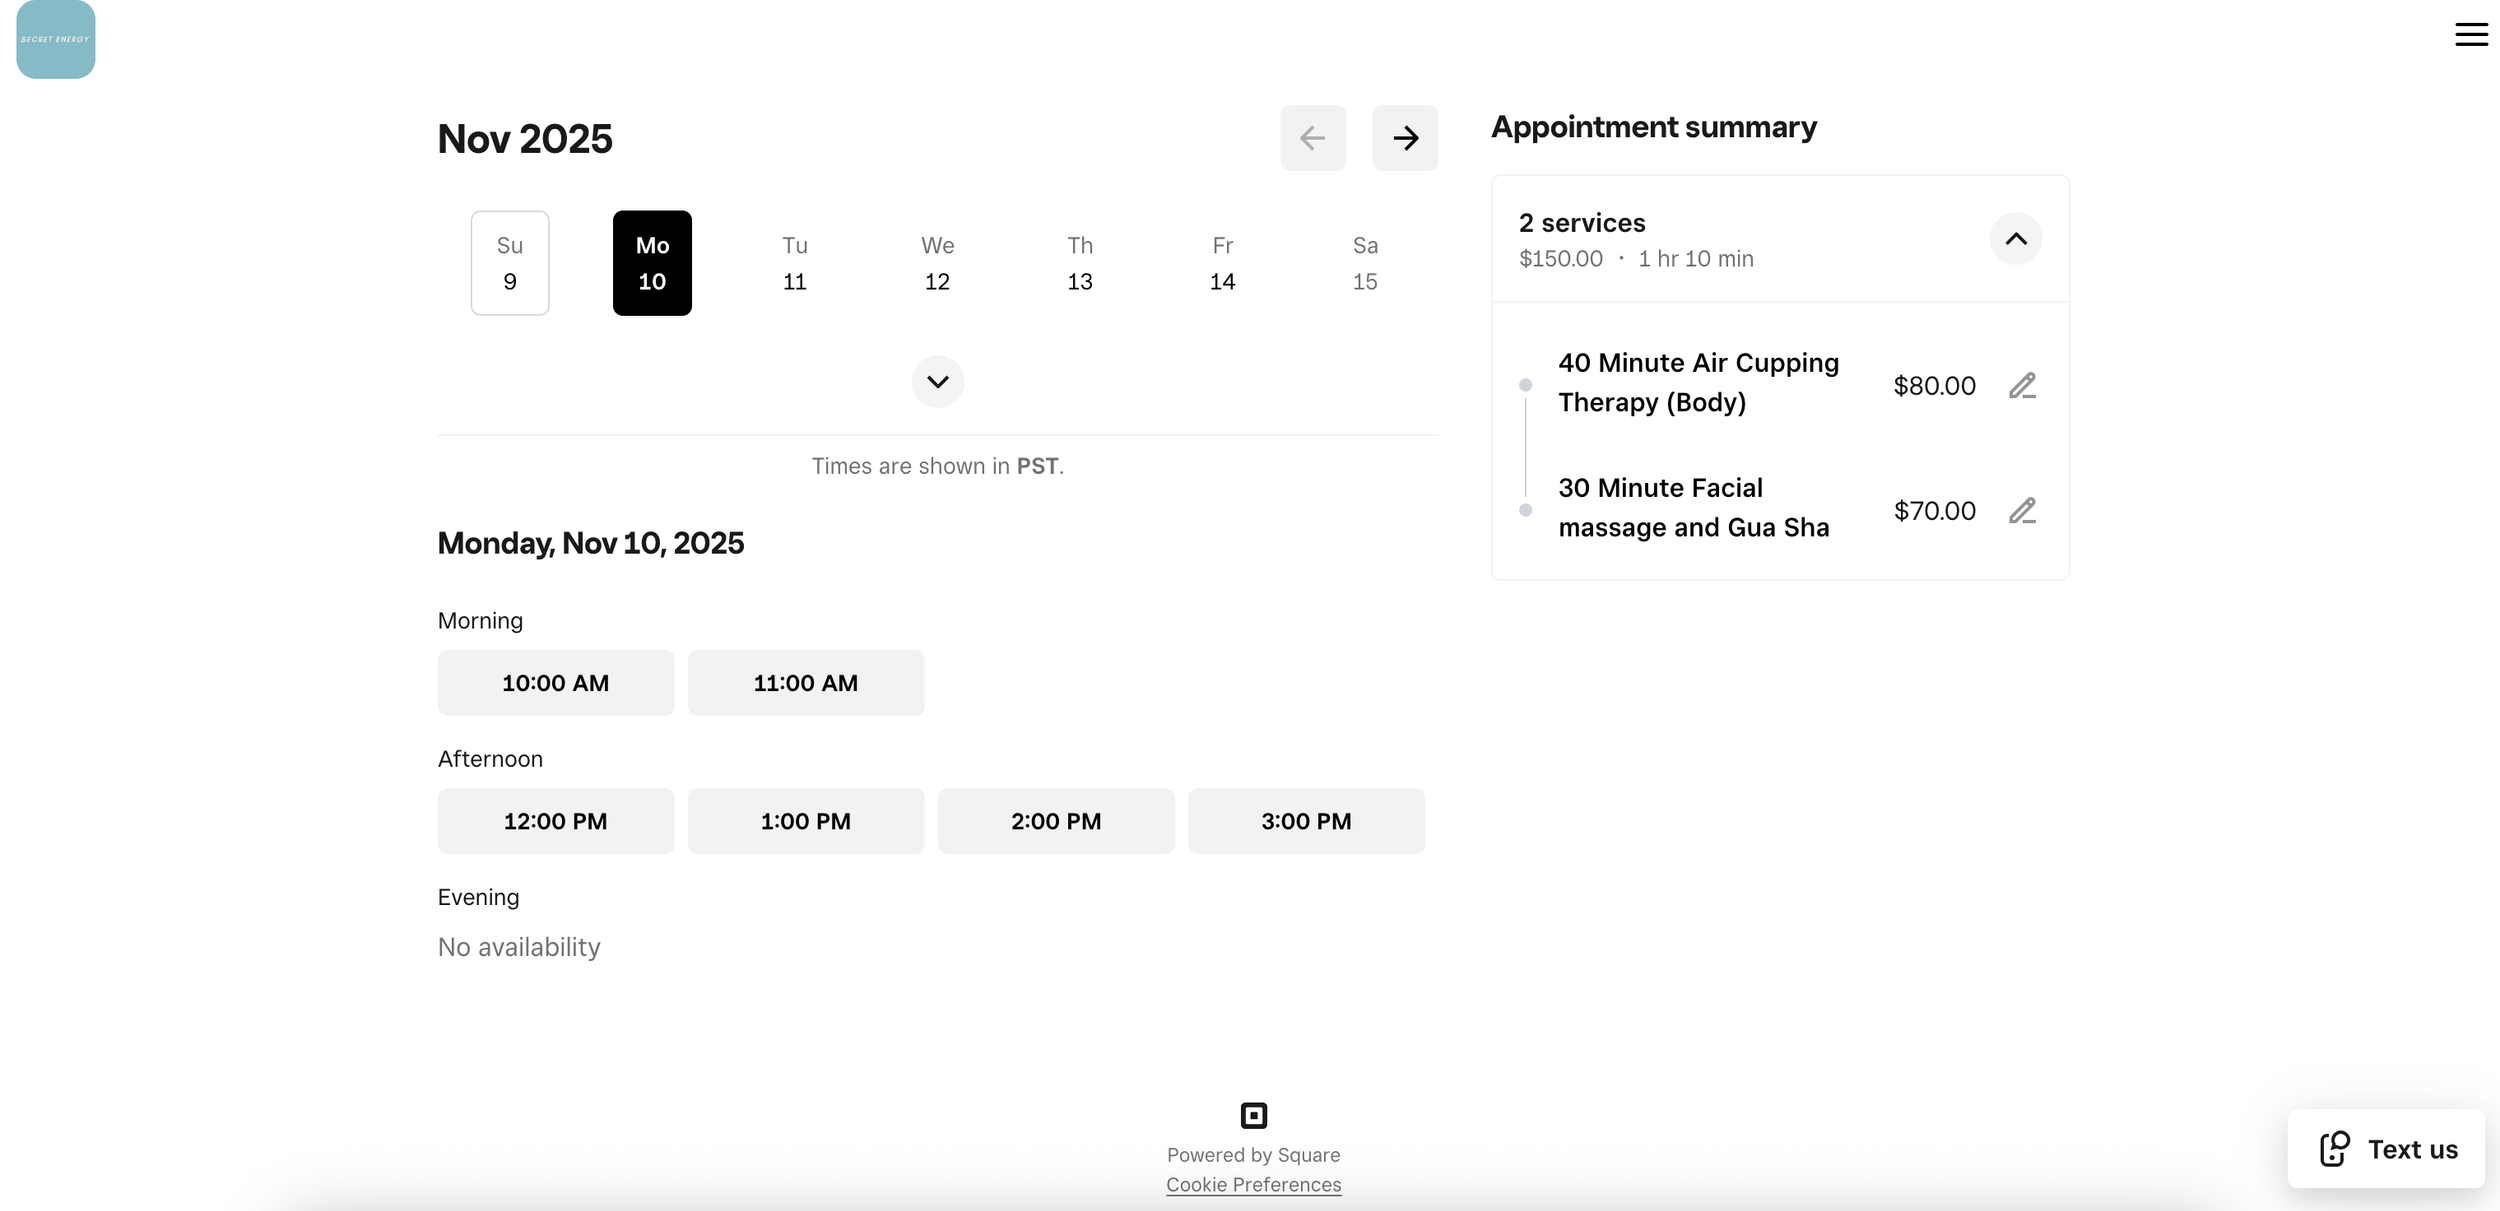
Task: Open the hamburger menu
Action: 2470,35
